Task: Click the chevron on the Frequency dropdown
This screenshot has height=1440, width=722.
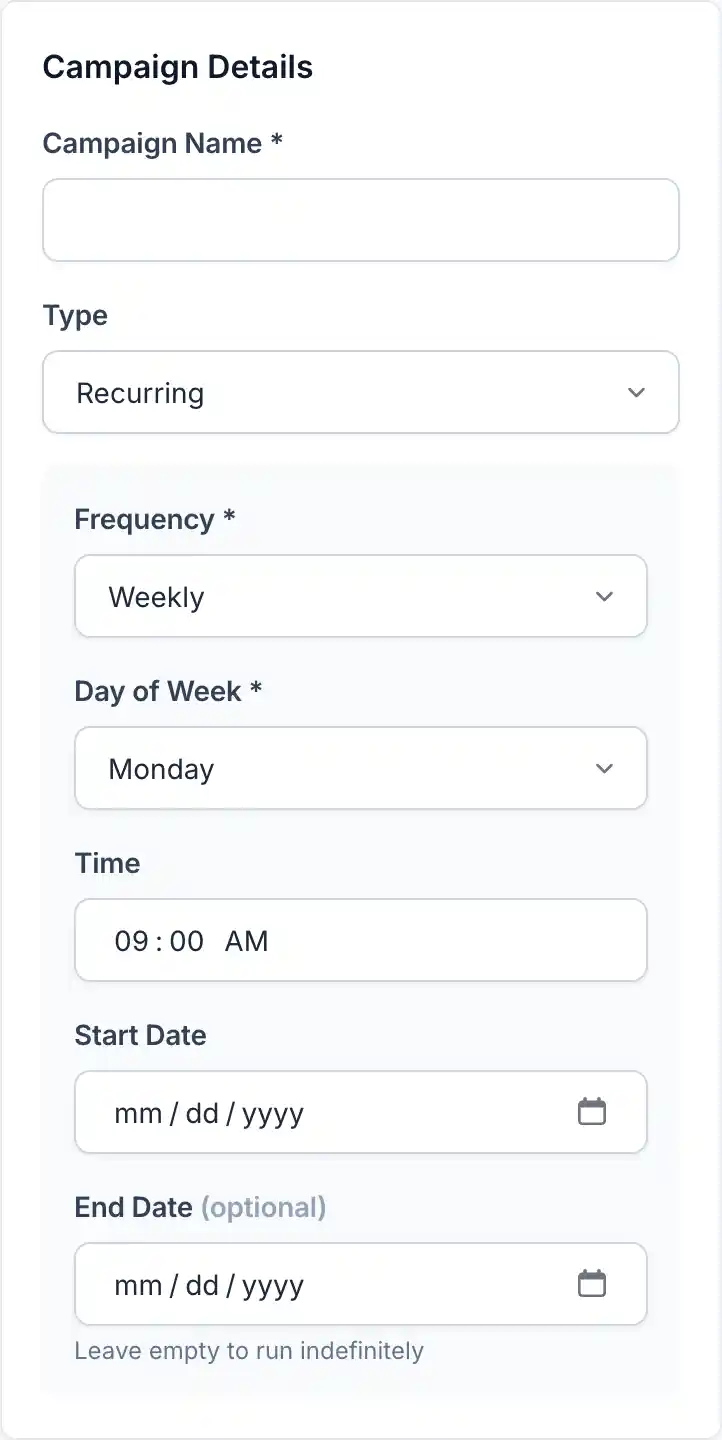Action: 604,596
